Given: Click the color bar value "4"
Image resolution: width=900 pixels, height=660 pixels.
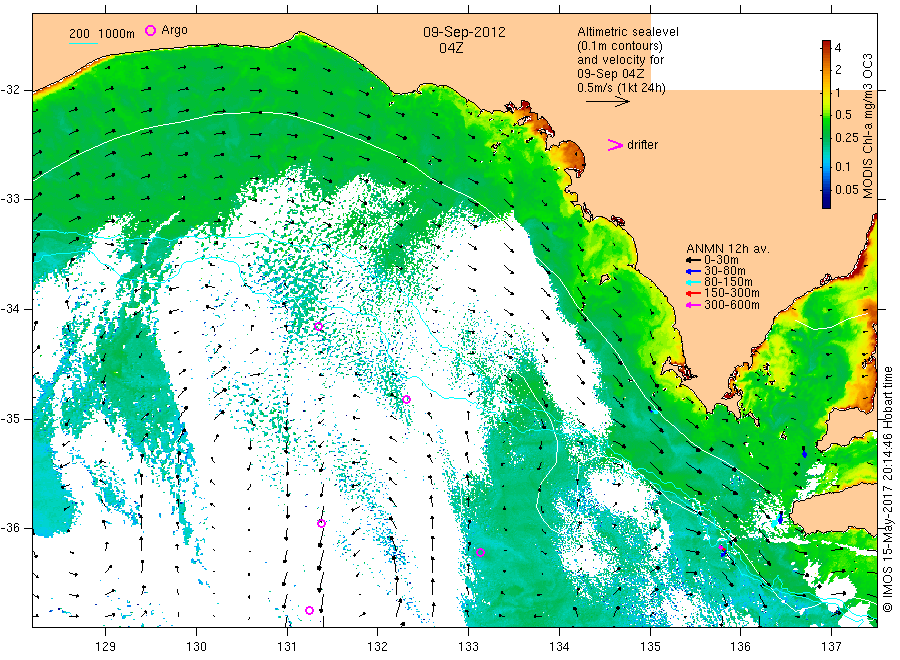Looking at the screenshot, I should pos(838,48).
